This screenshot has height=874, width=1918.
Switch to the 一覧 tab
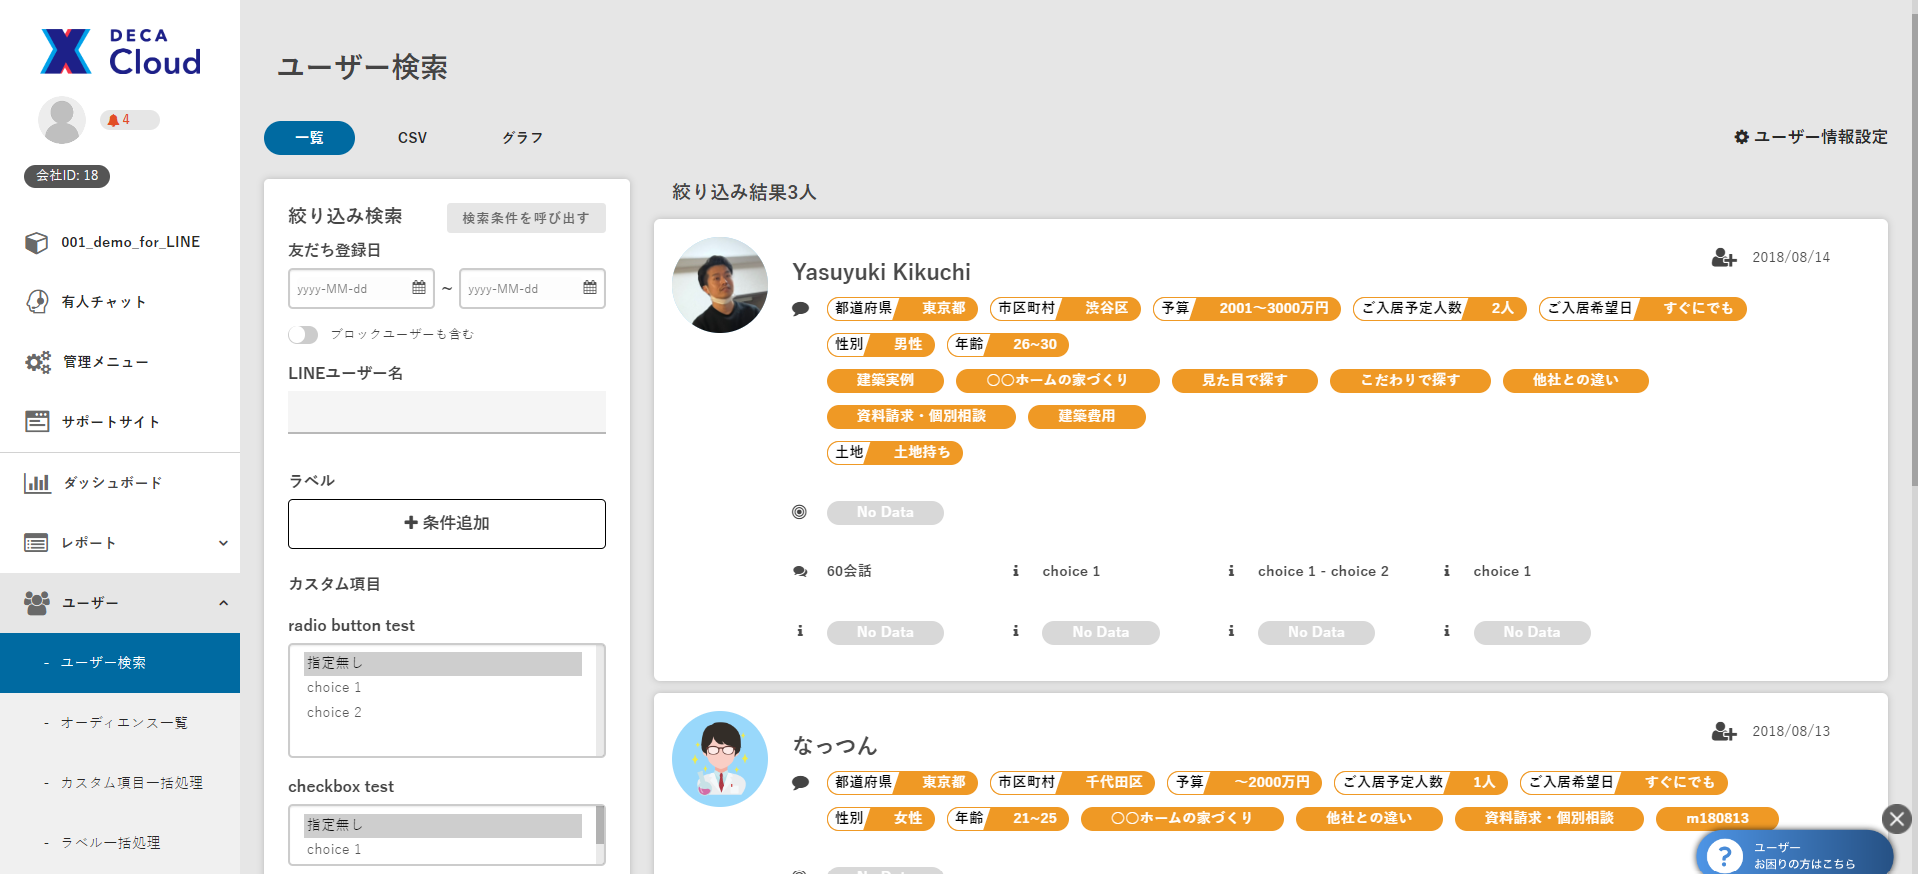pyautogui.click(x=309, y=138)
